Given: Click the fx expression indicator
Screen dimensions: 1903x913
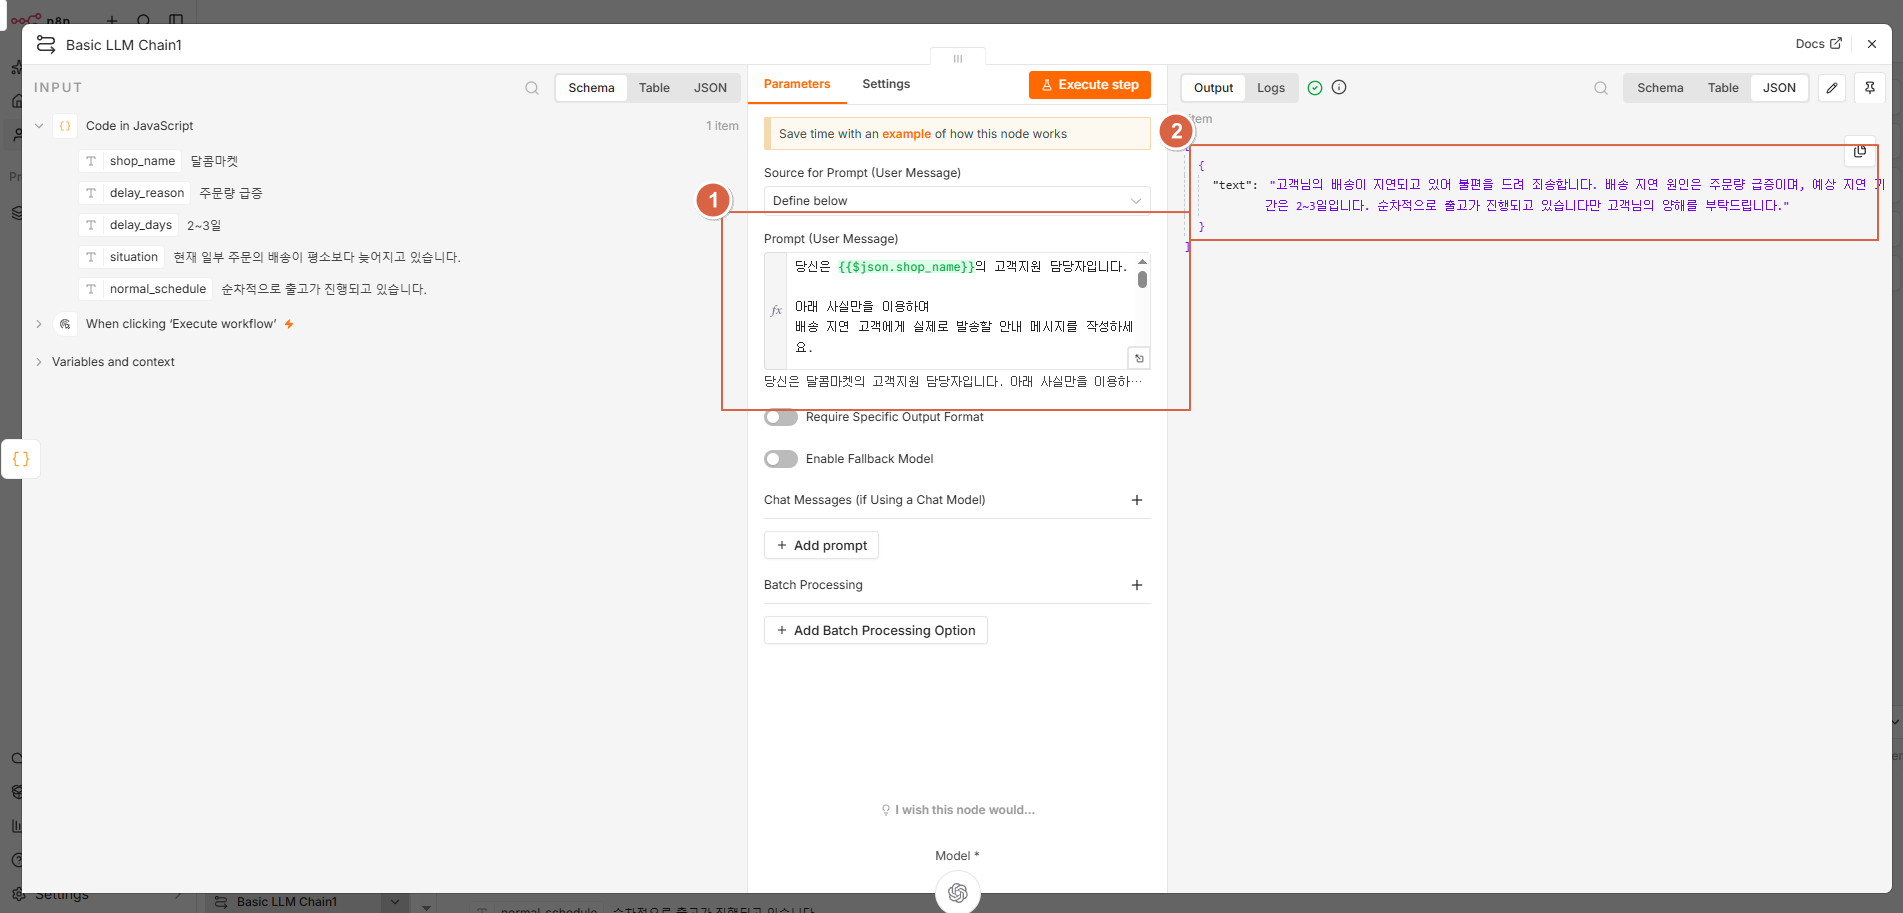Looking at the screenshot, I should pos(776,311).
